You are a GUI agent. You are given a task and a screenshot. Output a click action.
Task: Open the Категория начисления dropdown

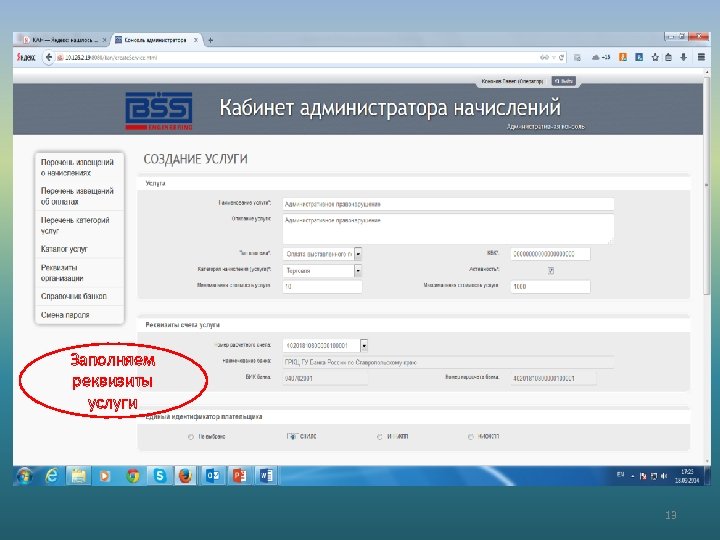pos(322,271)
